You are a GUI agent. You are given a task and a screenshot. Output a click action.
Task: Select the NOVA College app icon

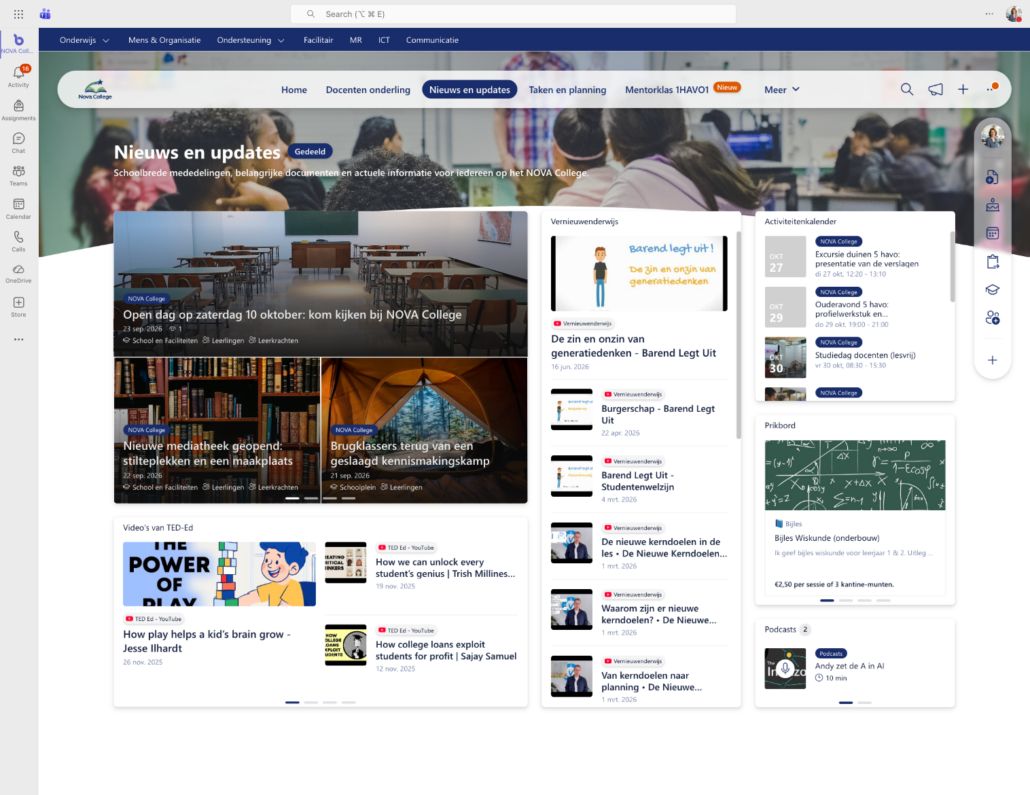point(18,43)
